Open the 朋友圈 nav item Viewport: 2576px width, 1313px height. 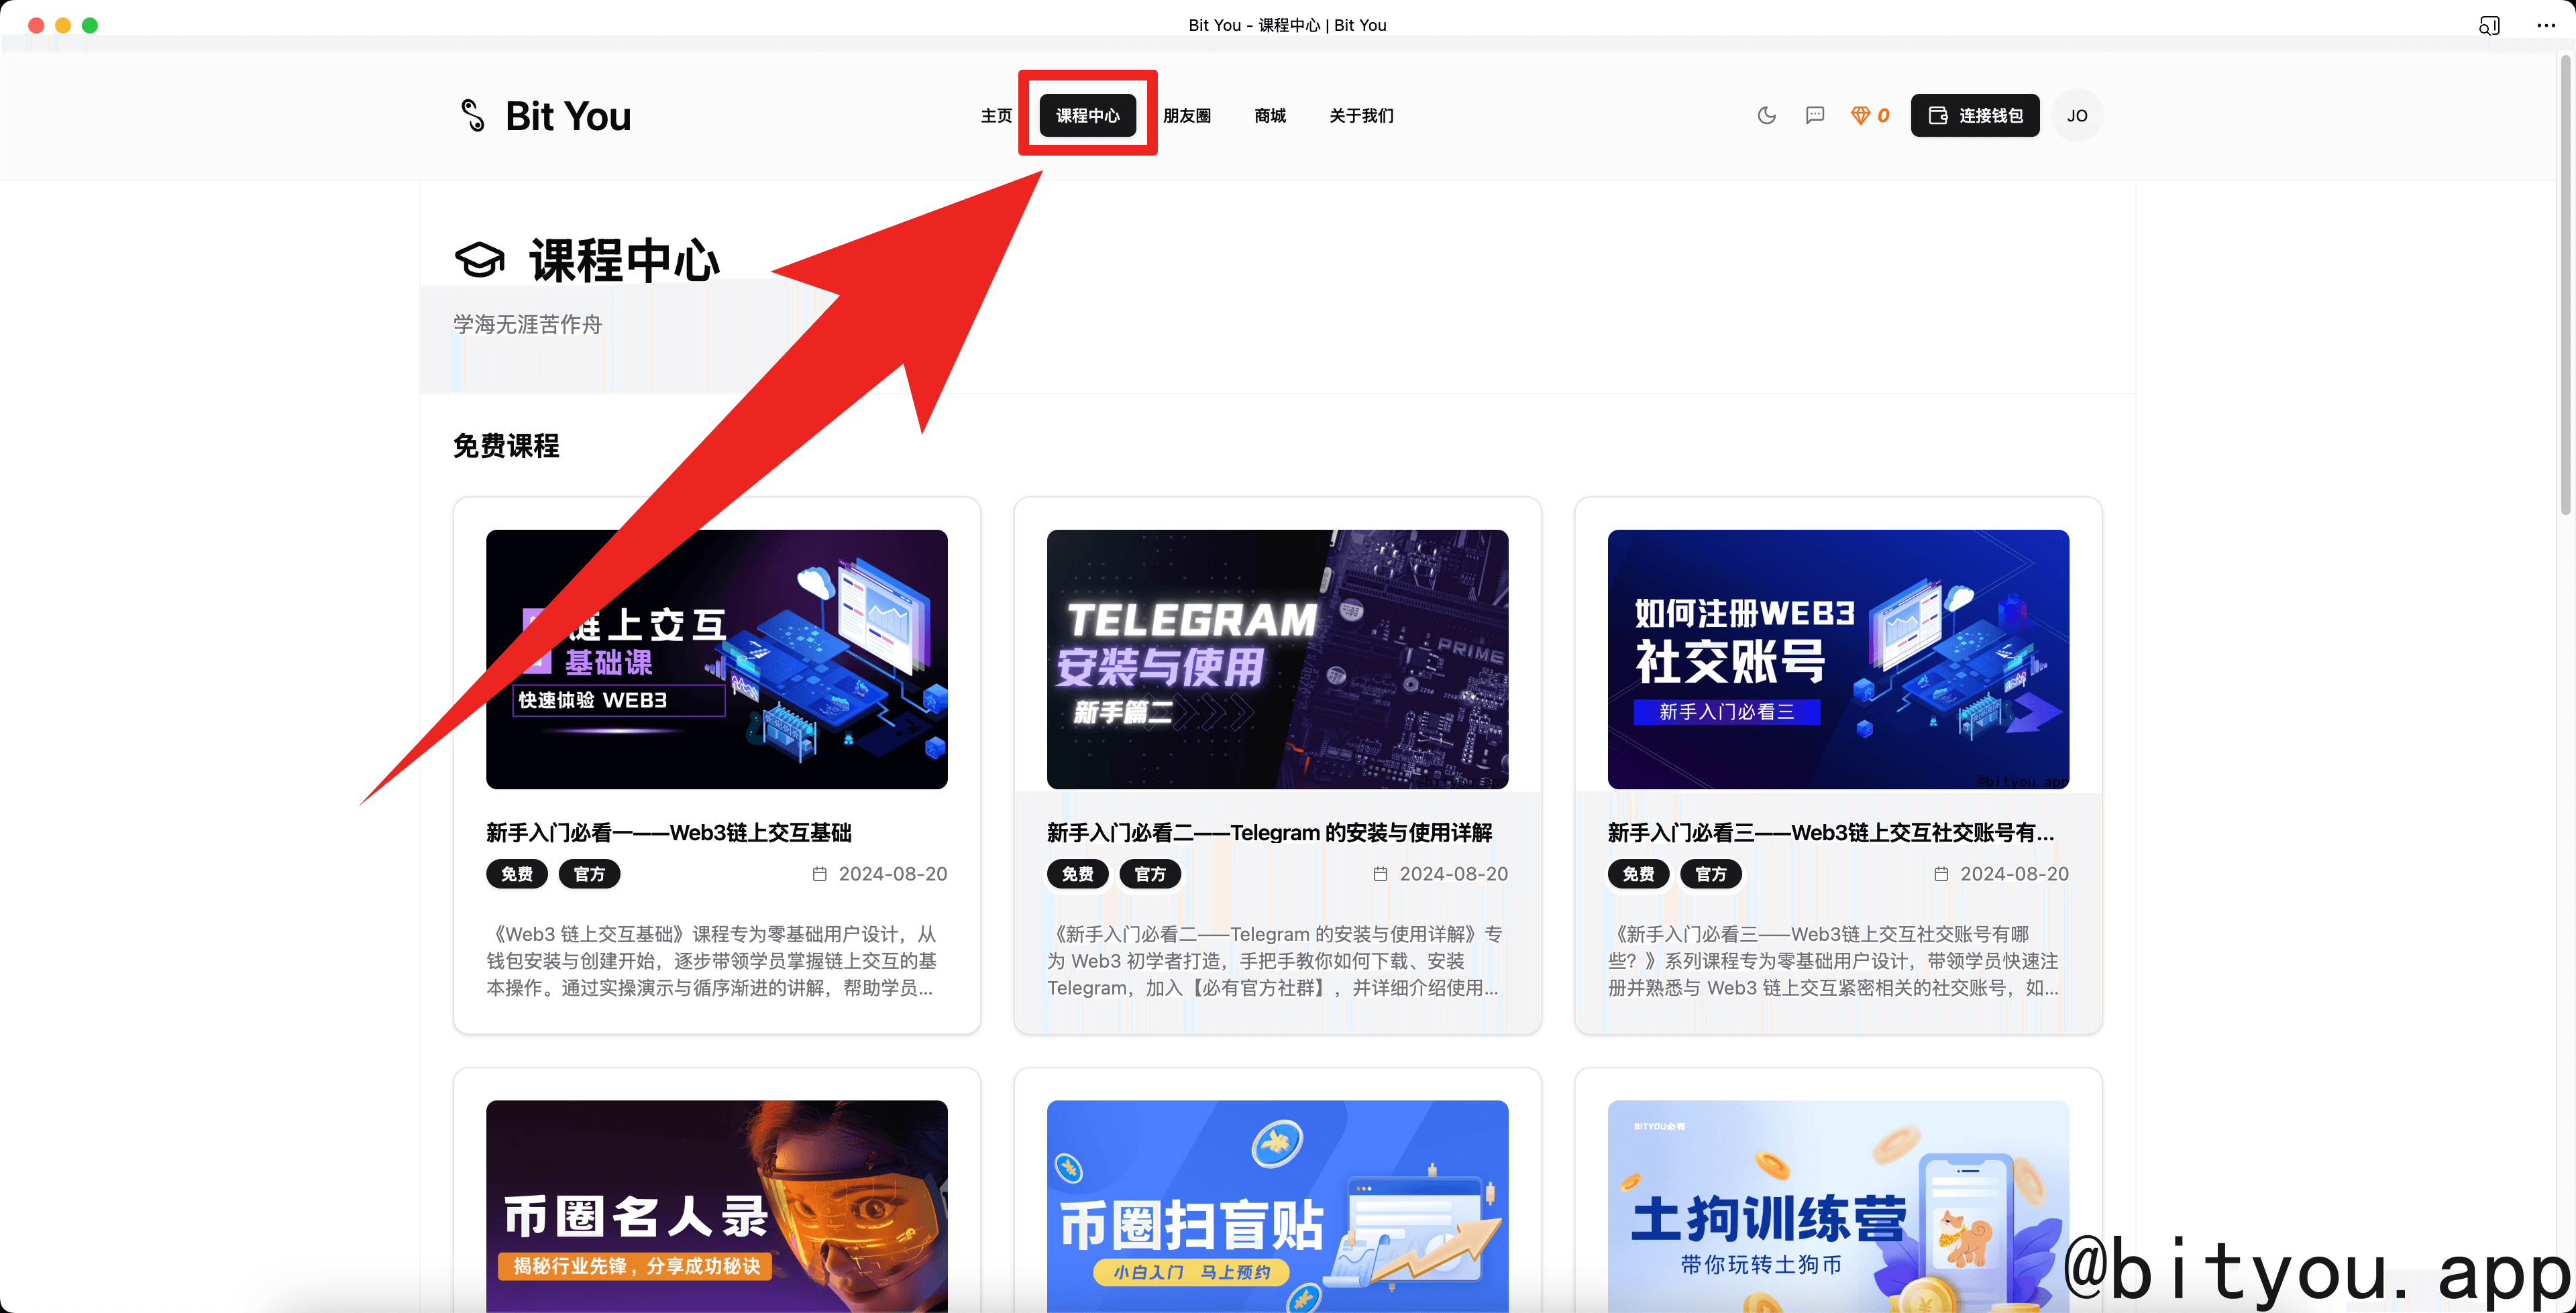tap(1187, 116)
